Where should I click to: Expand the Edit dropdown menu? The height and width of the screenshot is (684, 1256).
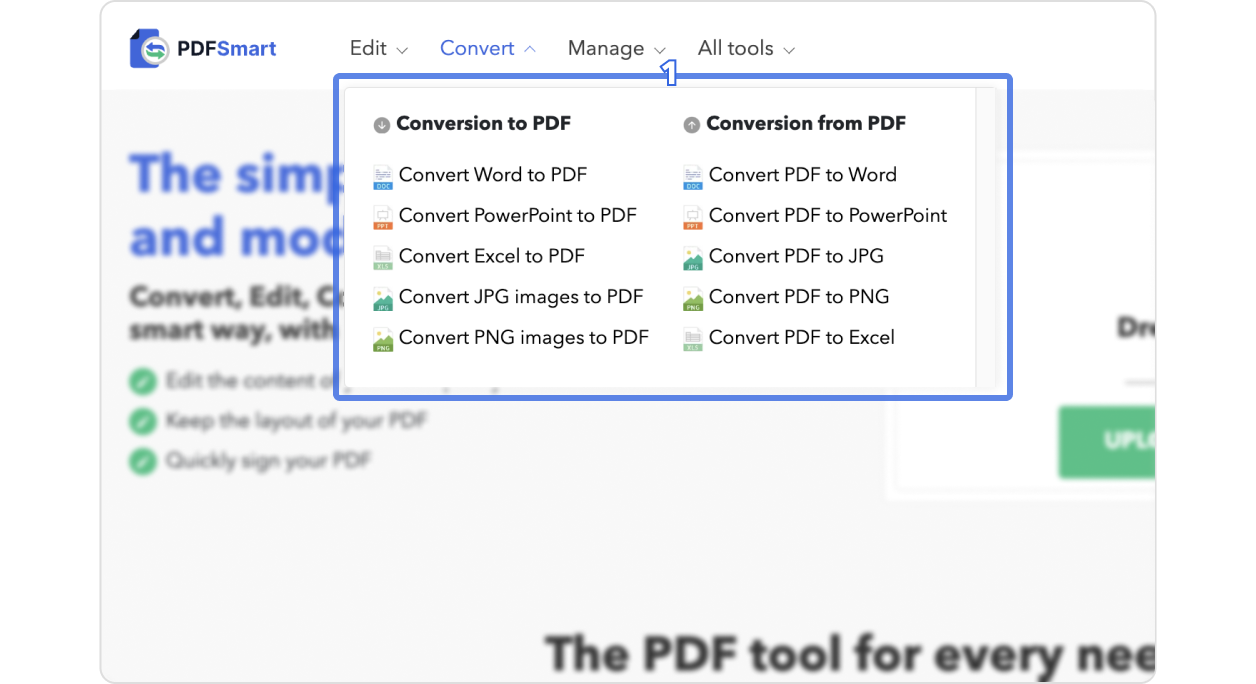pos(378,48)
